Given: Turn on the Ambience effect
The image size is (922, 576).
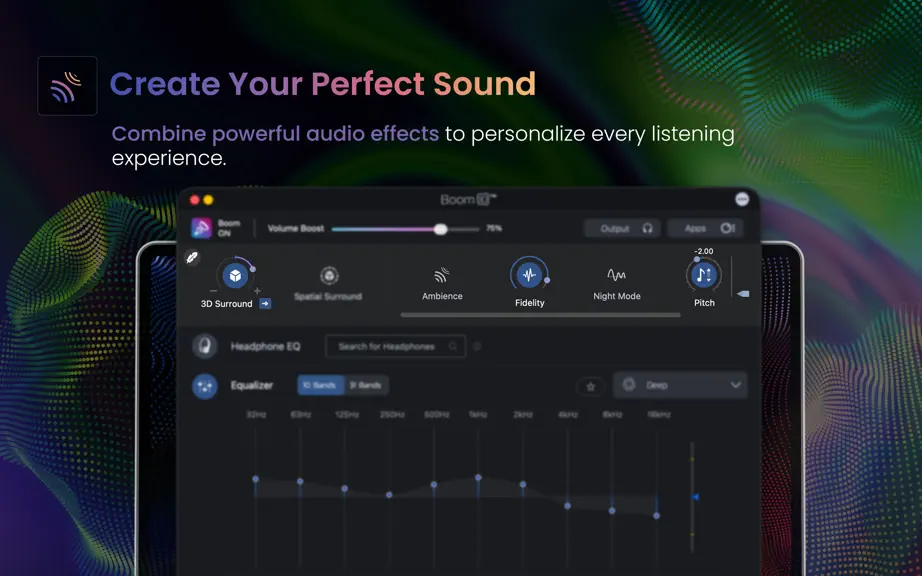Looking at the screenshot, I should (x=442, y=274).
